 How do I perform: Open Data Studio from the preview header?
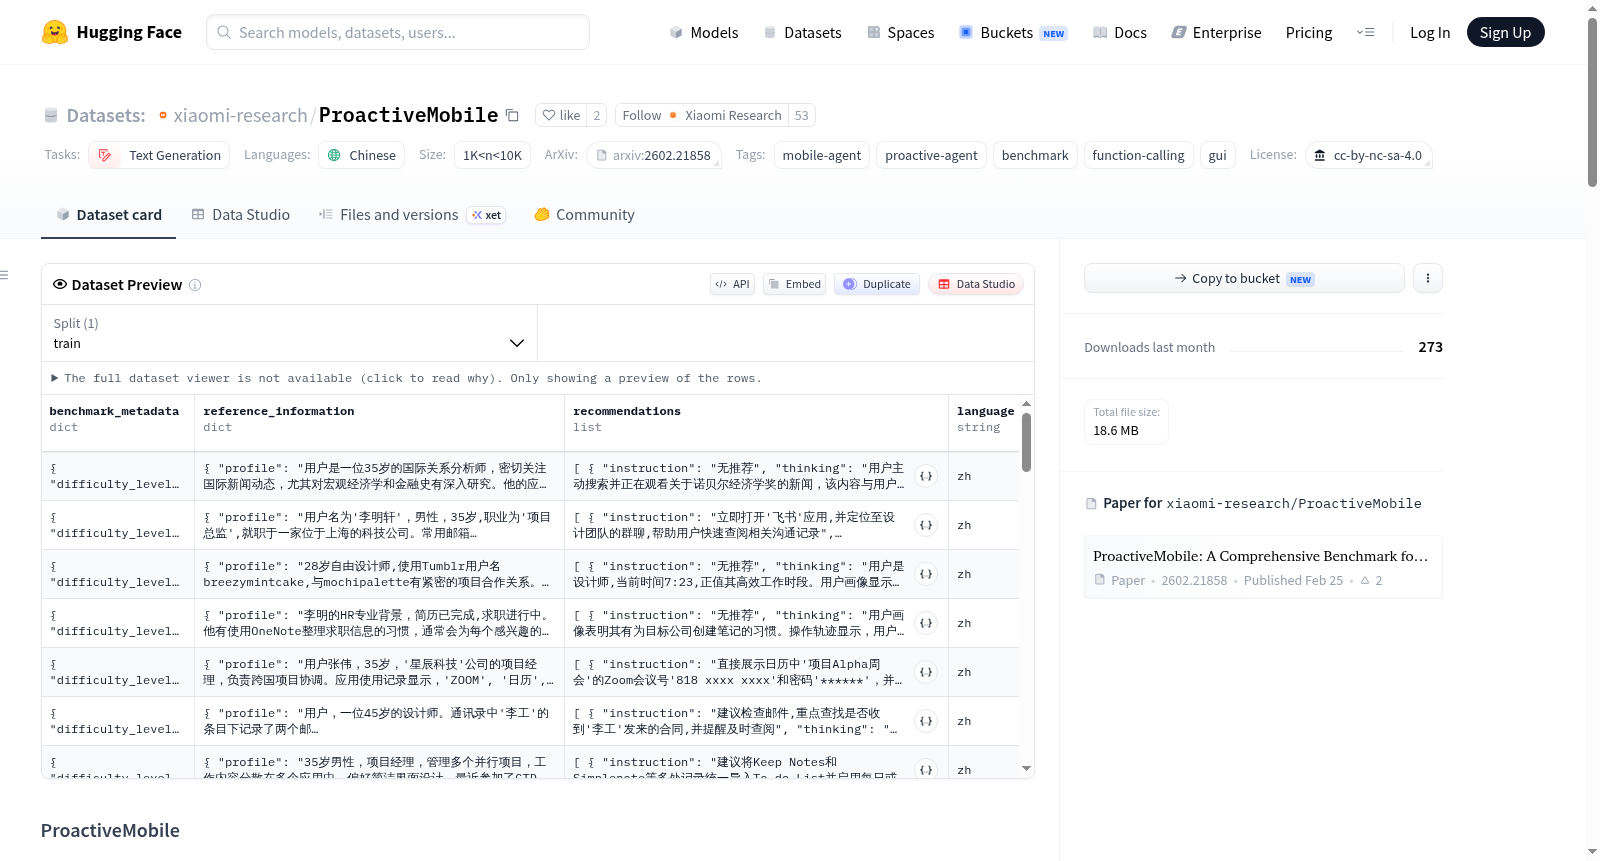click(976, 284)
